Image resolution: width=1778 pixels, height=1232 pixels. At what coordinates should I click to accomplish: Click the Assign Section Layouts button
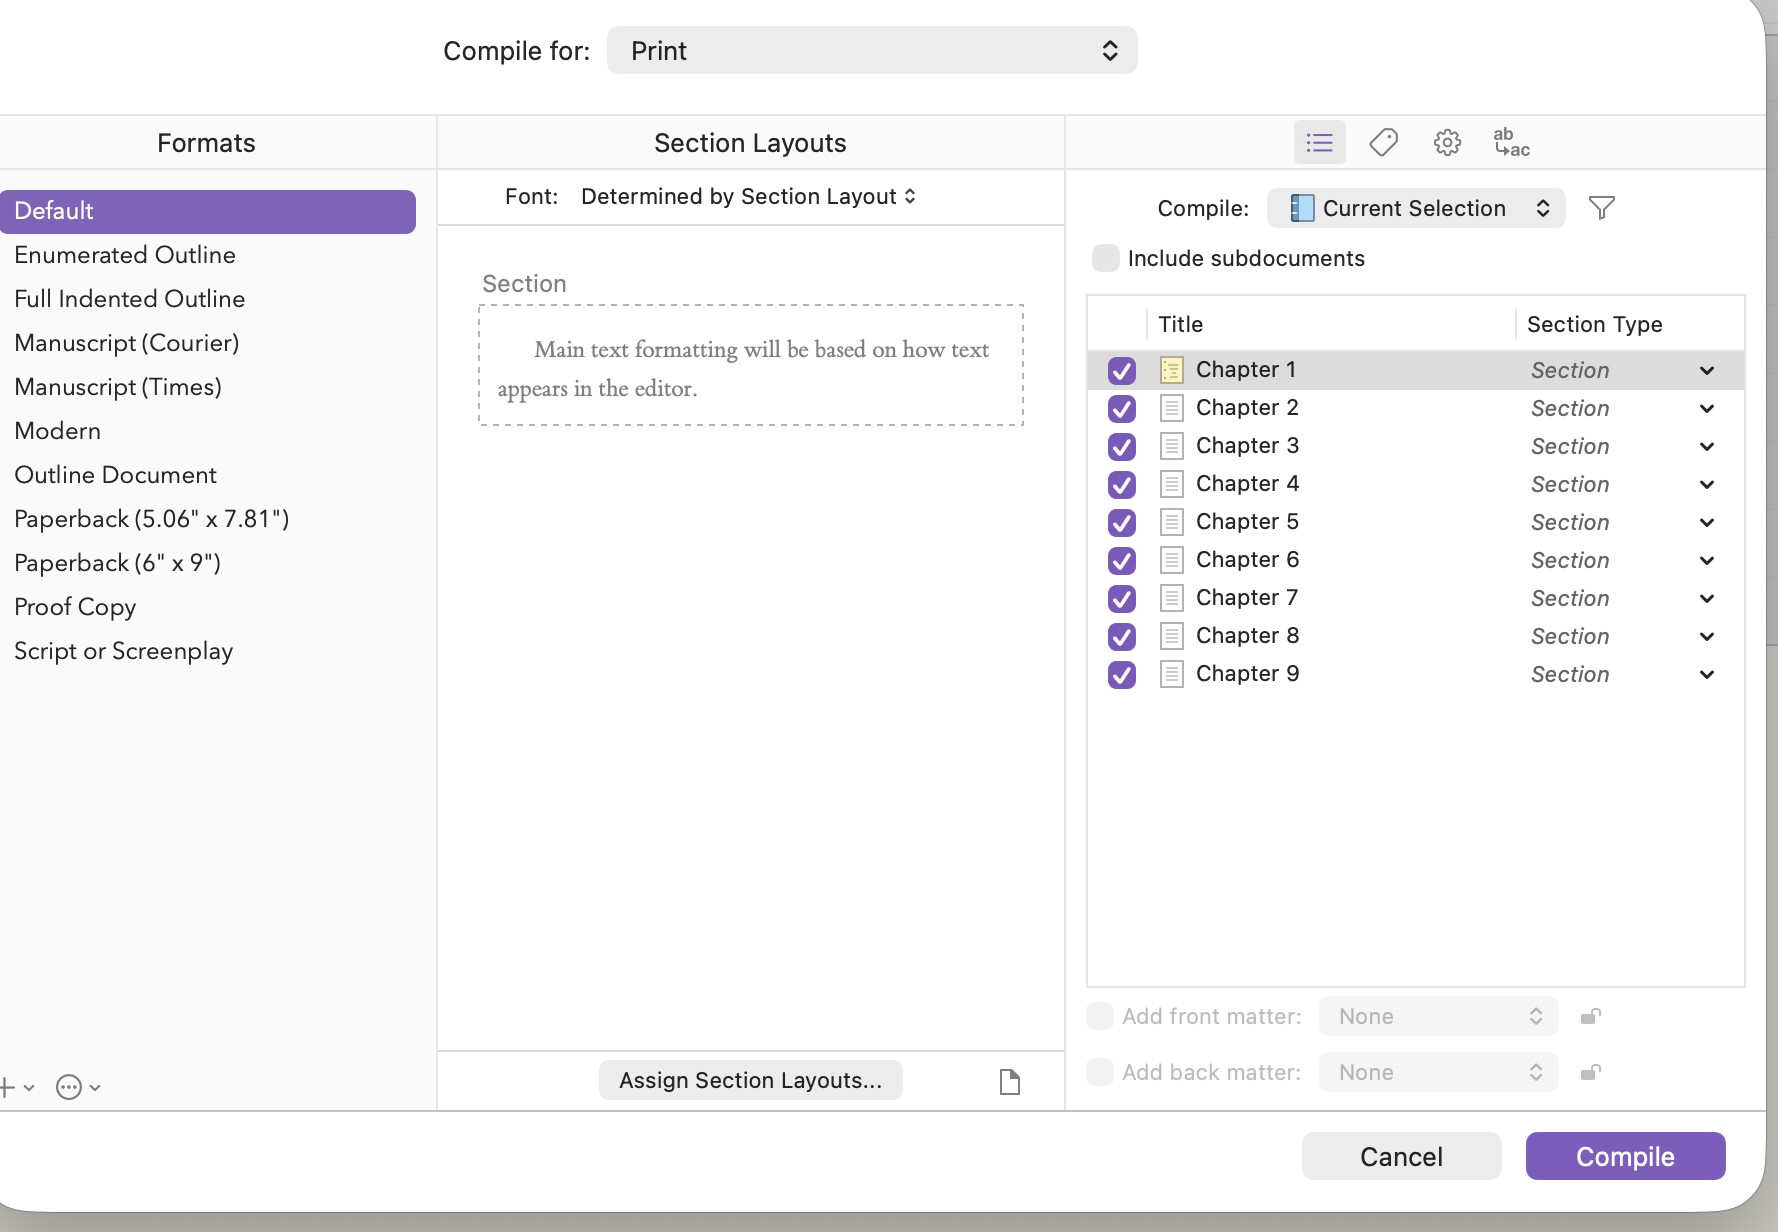[750, 1080]
